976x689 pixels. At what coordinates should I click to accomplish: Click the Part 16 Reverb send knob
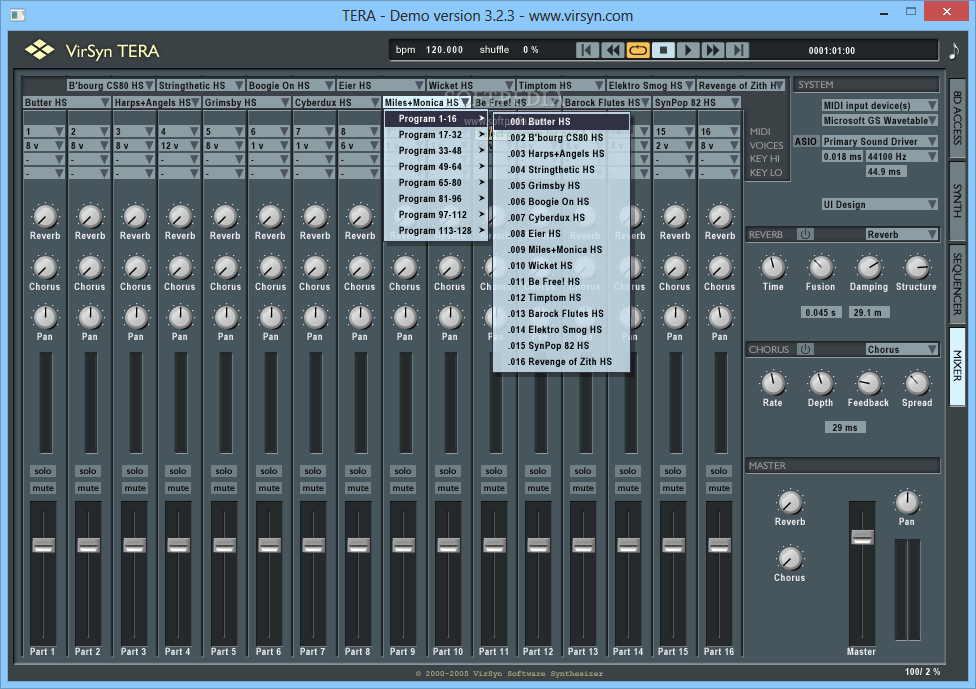pyautogui.click(x=720, y=217)
